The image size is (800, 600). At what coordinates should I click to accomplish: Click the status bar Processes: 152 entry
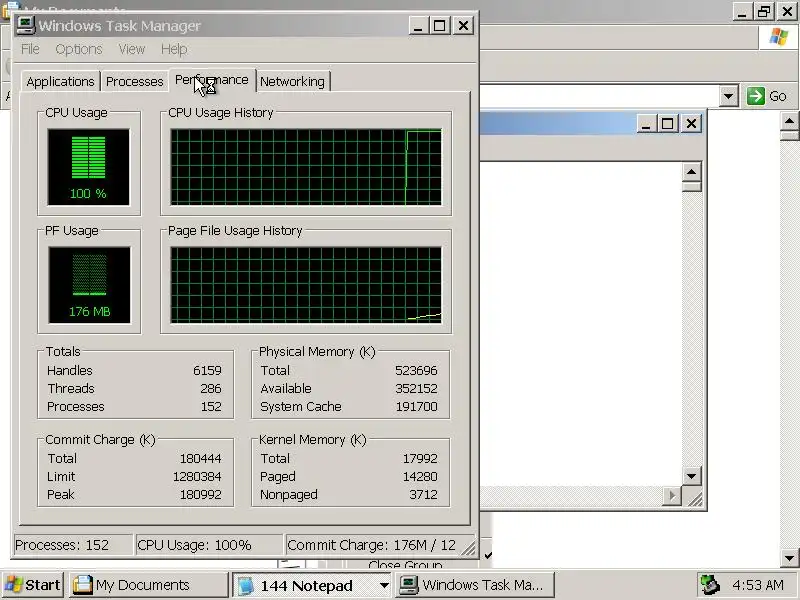[x=72, y=545]
